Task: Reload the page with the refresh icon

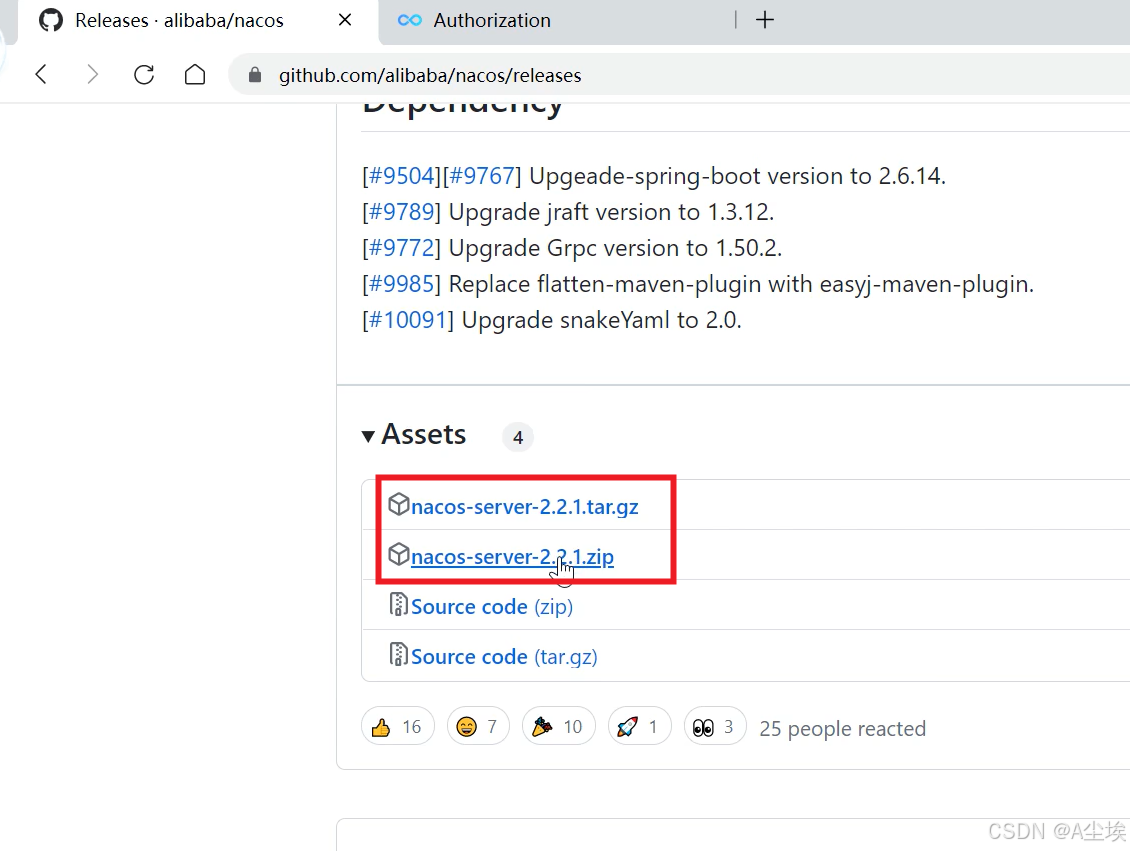Action: pyautogui.click(x=143, y=74)
